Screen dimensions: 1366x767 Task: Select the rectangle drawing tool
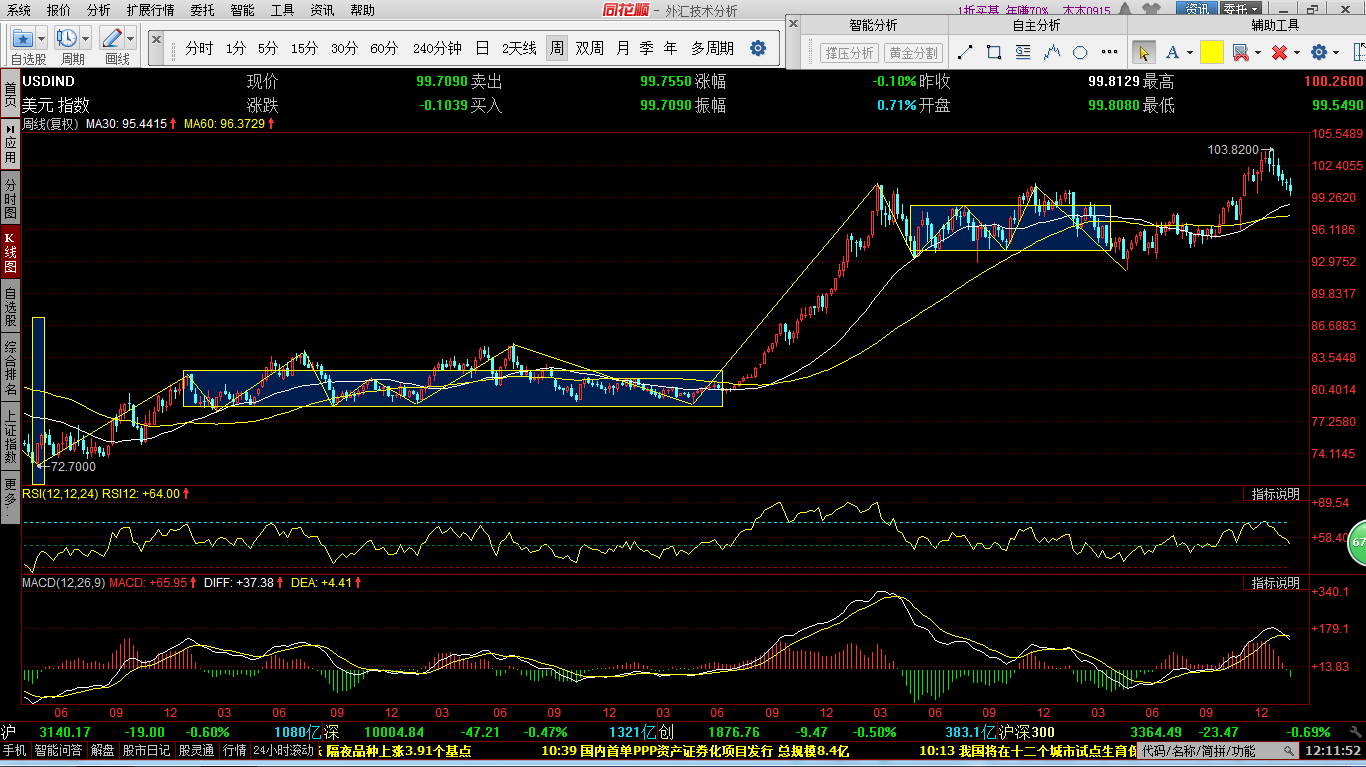tap(994, 52)
